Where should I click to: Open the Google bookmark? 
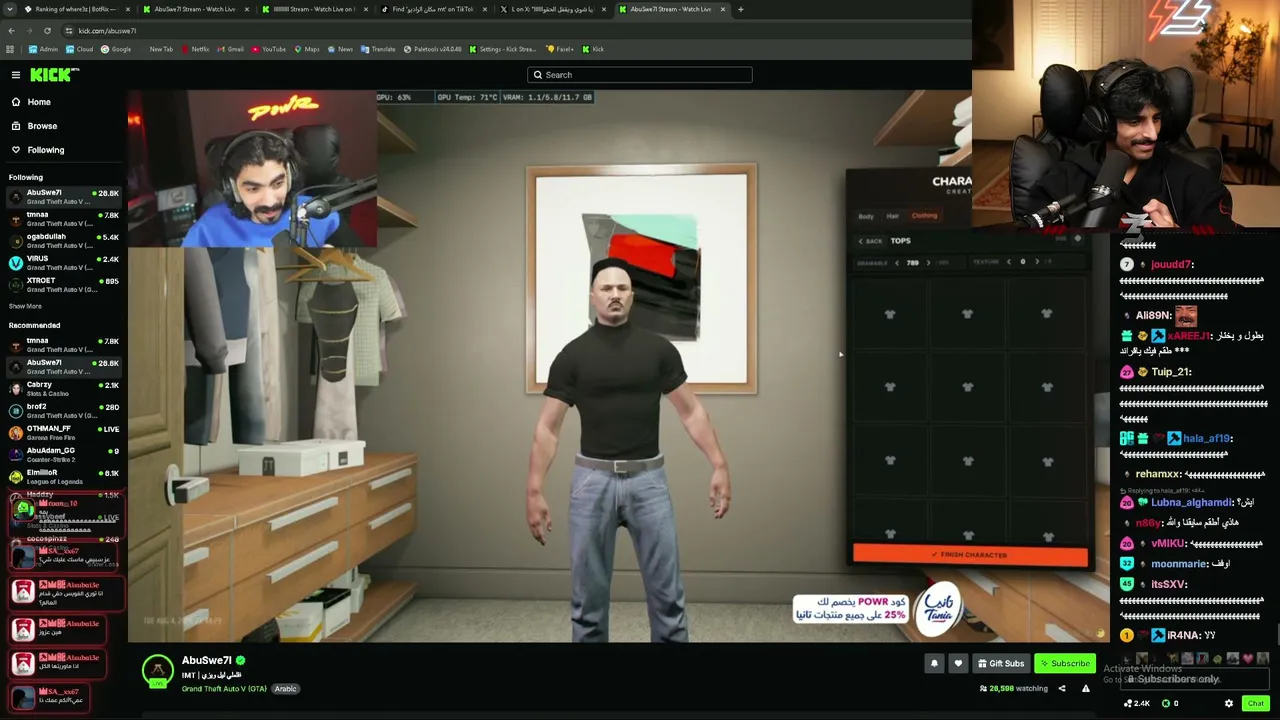click(x=116, y=49)
